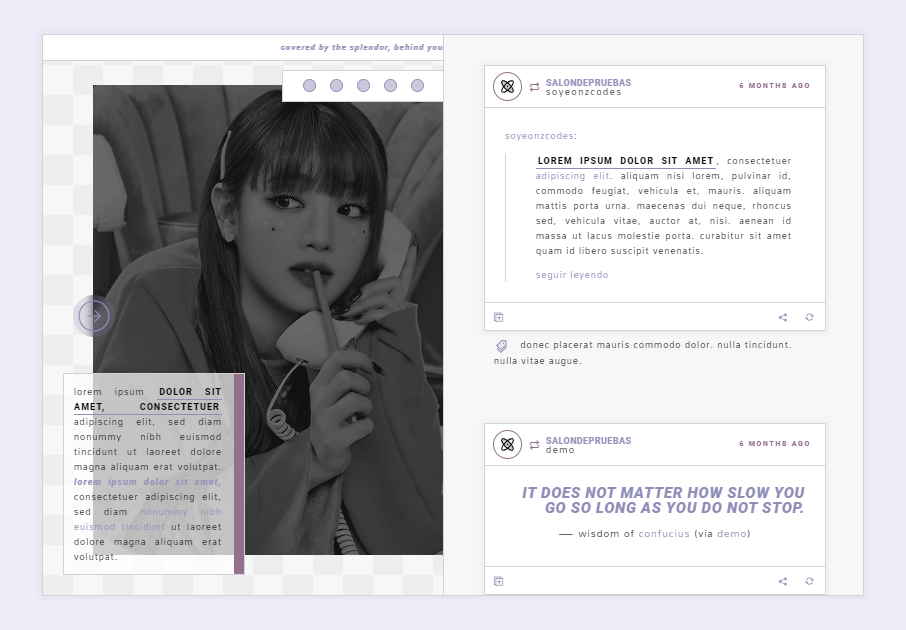Click the quote 'It does not matter how slow you go'
Viewport: 906px width, 630px height.
[x=663, y=500]
